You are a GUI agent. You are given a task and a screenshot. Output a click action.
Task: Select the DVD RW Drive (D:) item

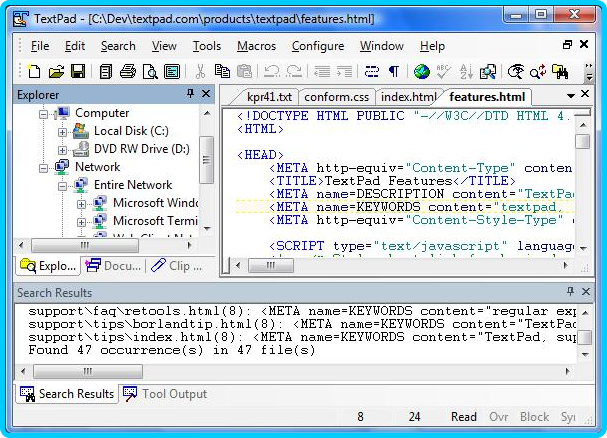[141, 149]
